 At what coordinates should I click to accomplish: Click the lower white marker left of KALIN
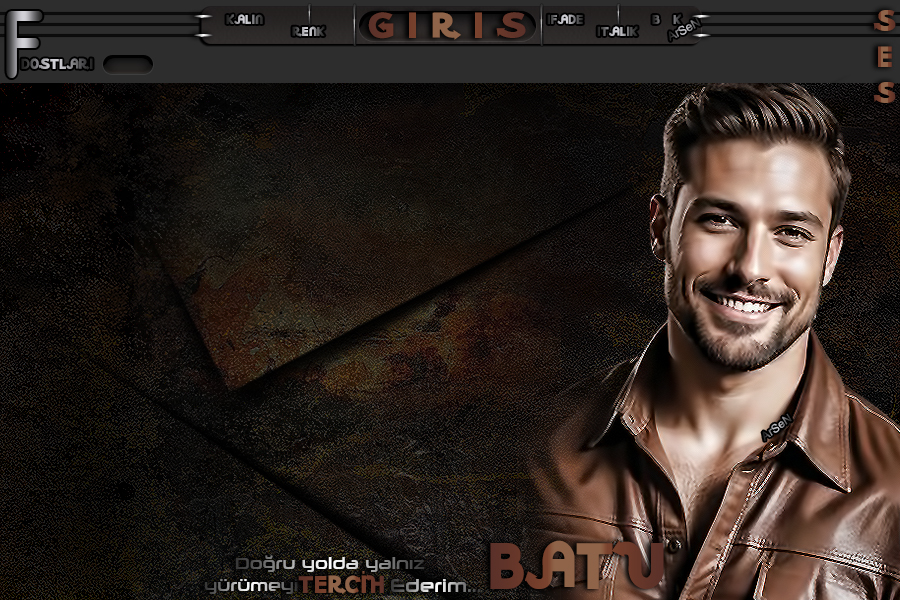point(204,34)
